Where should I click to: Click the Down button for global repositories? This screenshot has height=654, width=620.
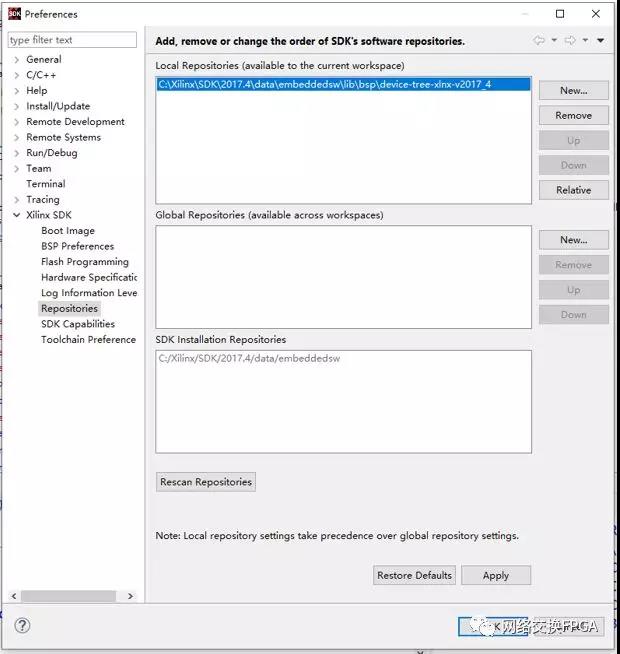(574, 315)
